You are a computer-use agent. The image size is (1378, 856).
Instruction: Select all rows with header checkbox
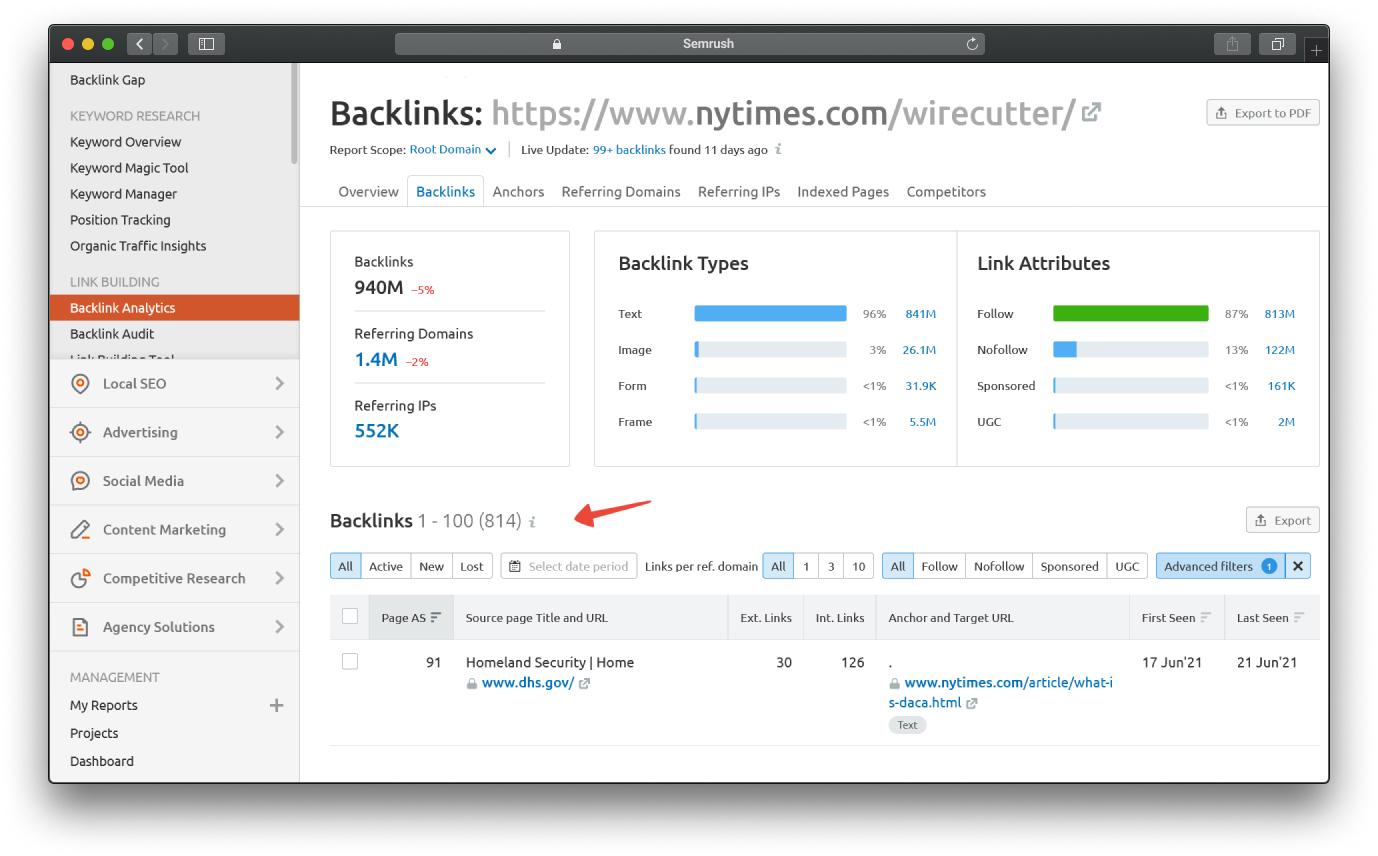pyautogui.click(x=350, y=617)
